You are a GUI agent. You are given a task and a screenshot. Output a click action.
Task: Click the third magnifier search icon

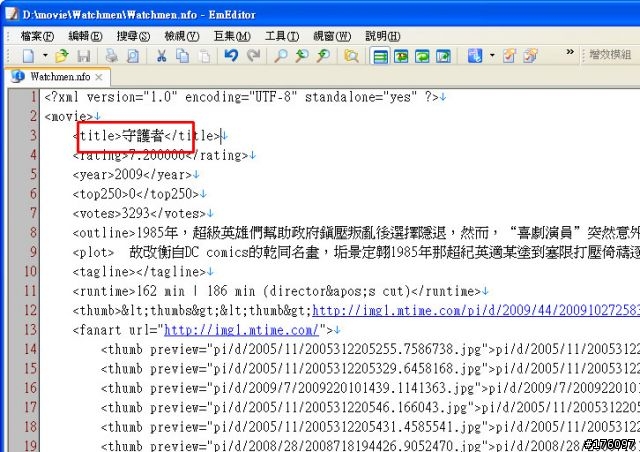[323, 56]
